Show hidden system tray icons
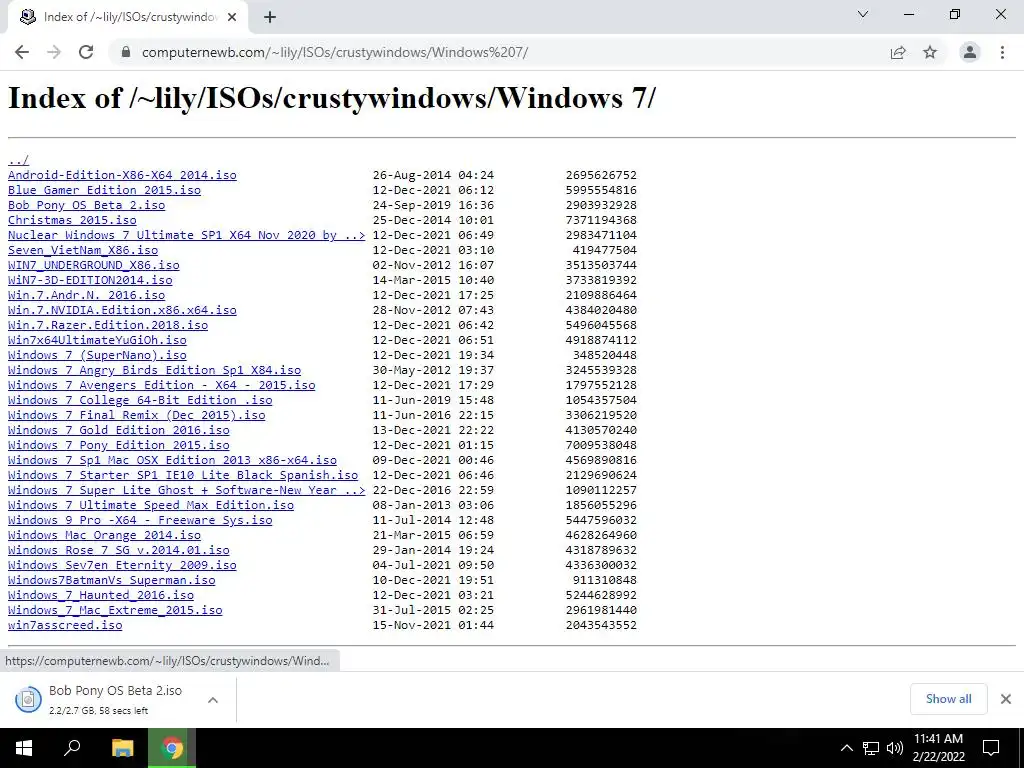 (x=846, y=748)
